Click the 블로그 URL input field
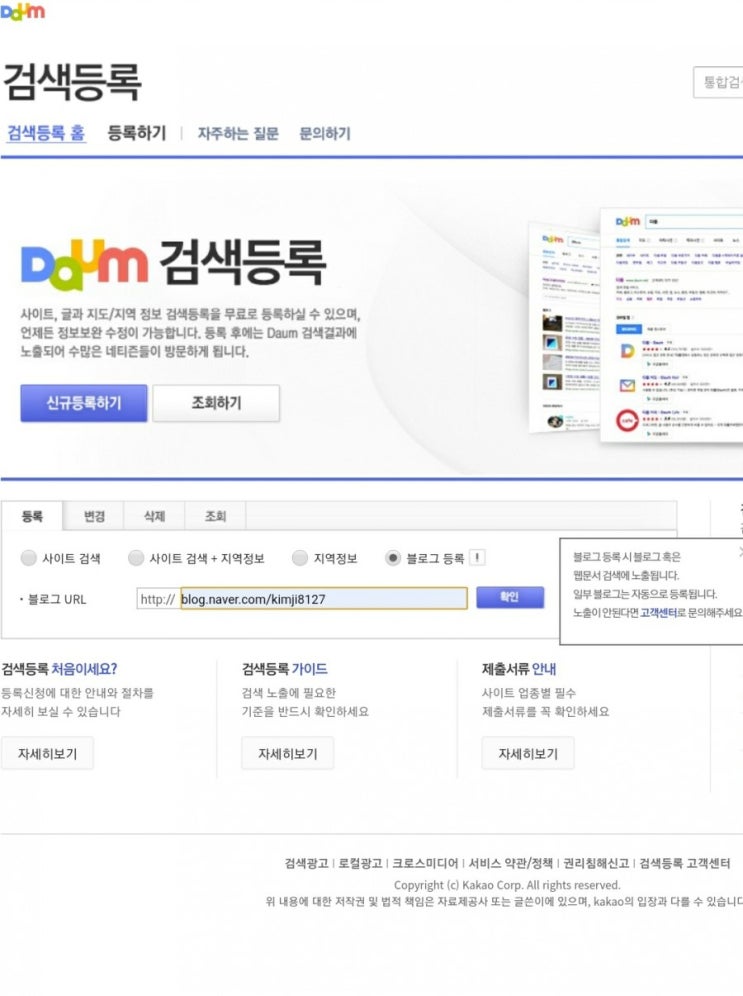Screen dimensions: 743x996 pos(324,598)
